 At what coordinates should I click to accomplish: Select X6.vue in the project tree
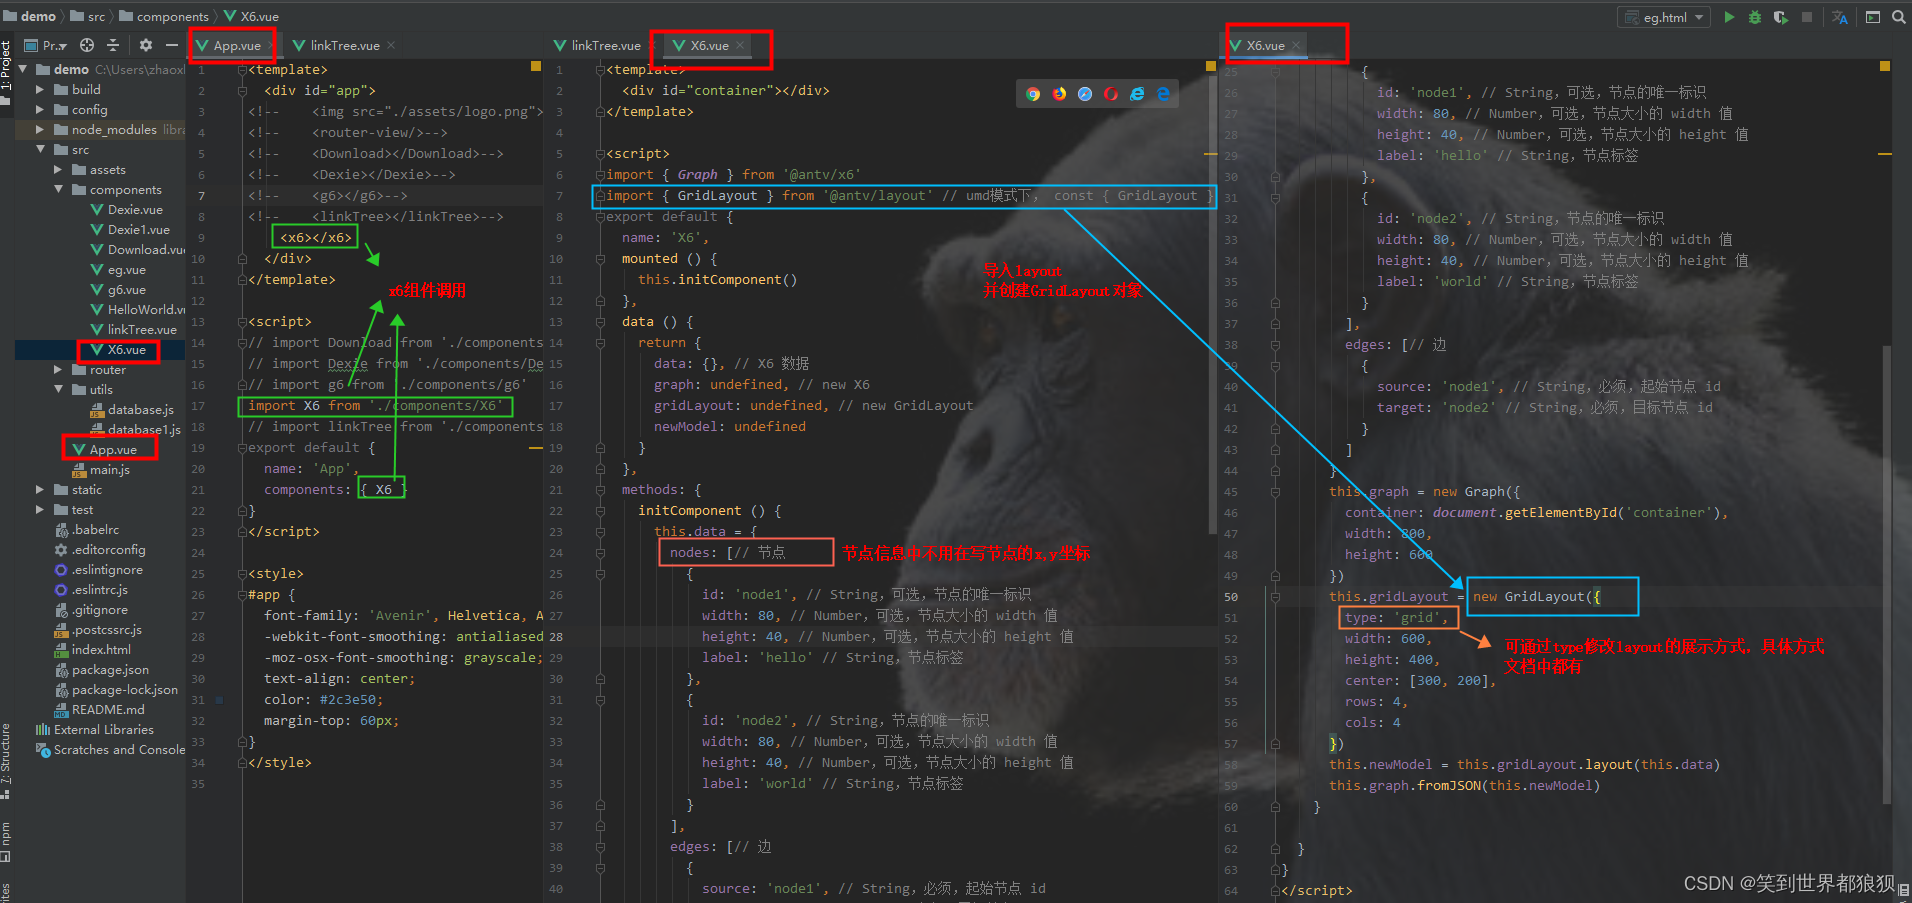pos(126,349)
